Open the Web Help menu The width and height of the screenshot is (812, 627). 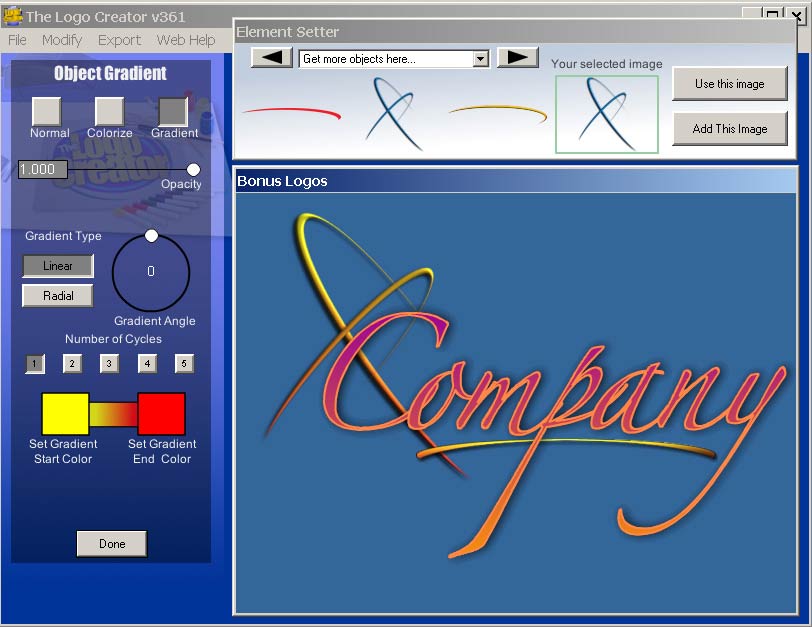[186, 40]
